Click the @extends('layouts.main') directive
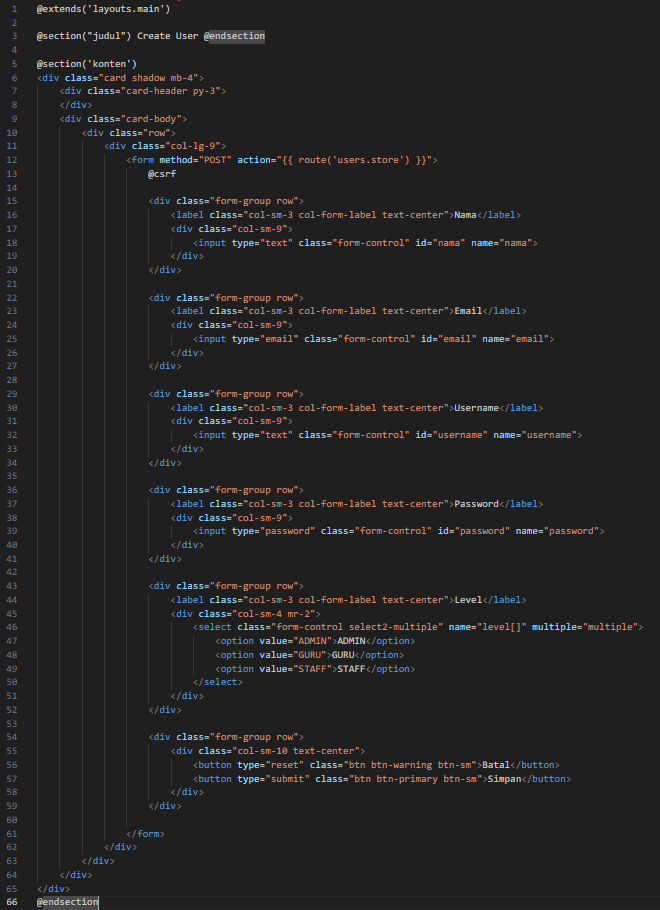 [103, 9]
